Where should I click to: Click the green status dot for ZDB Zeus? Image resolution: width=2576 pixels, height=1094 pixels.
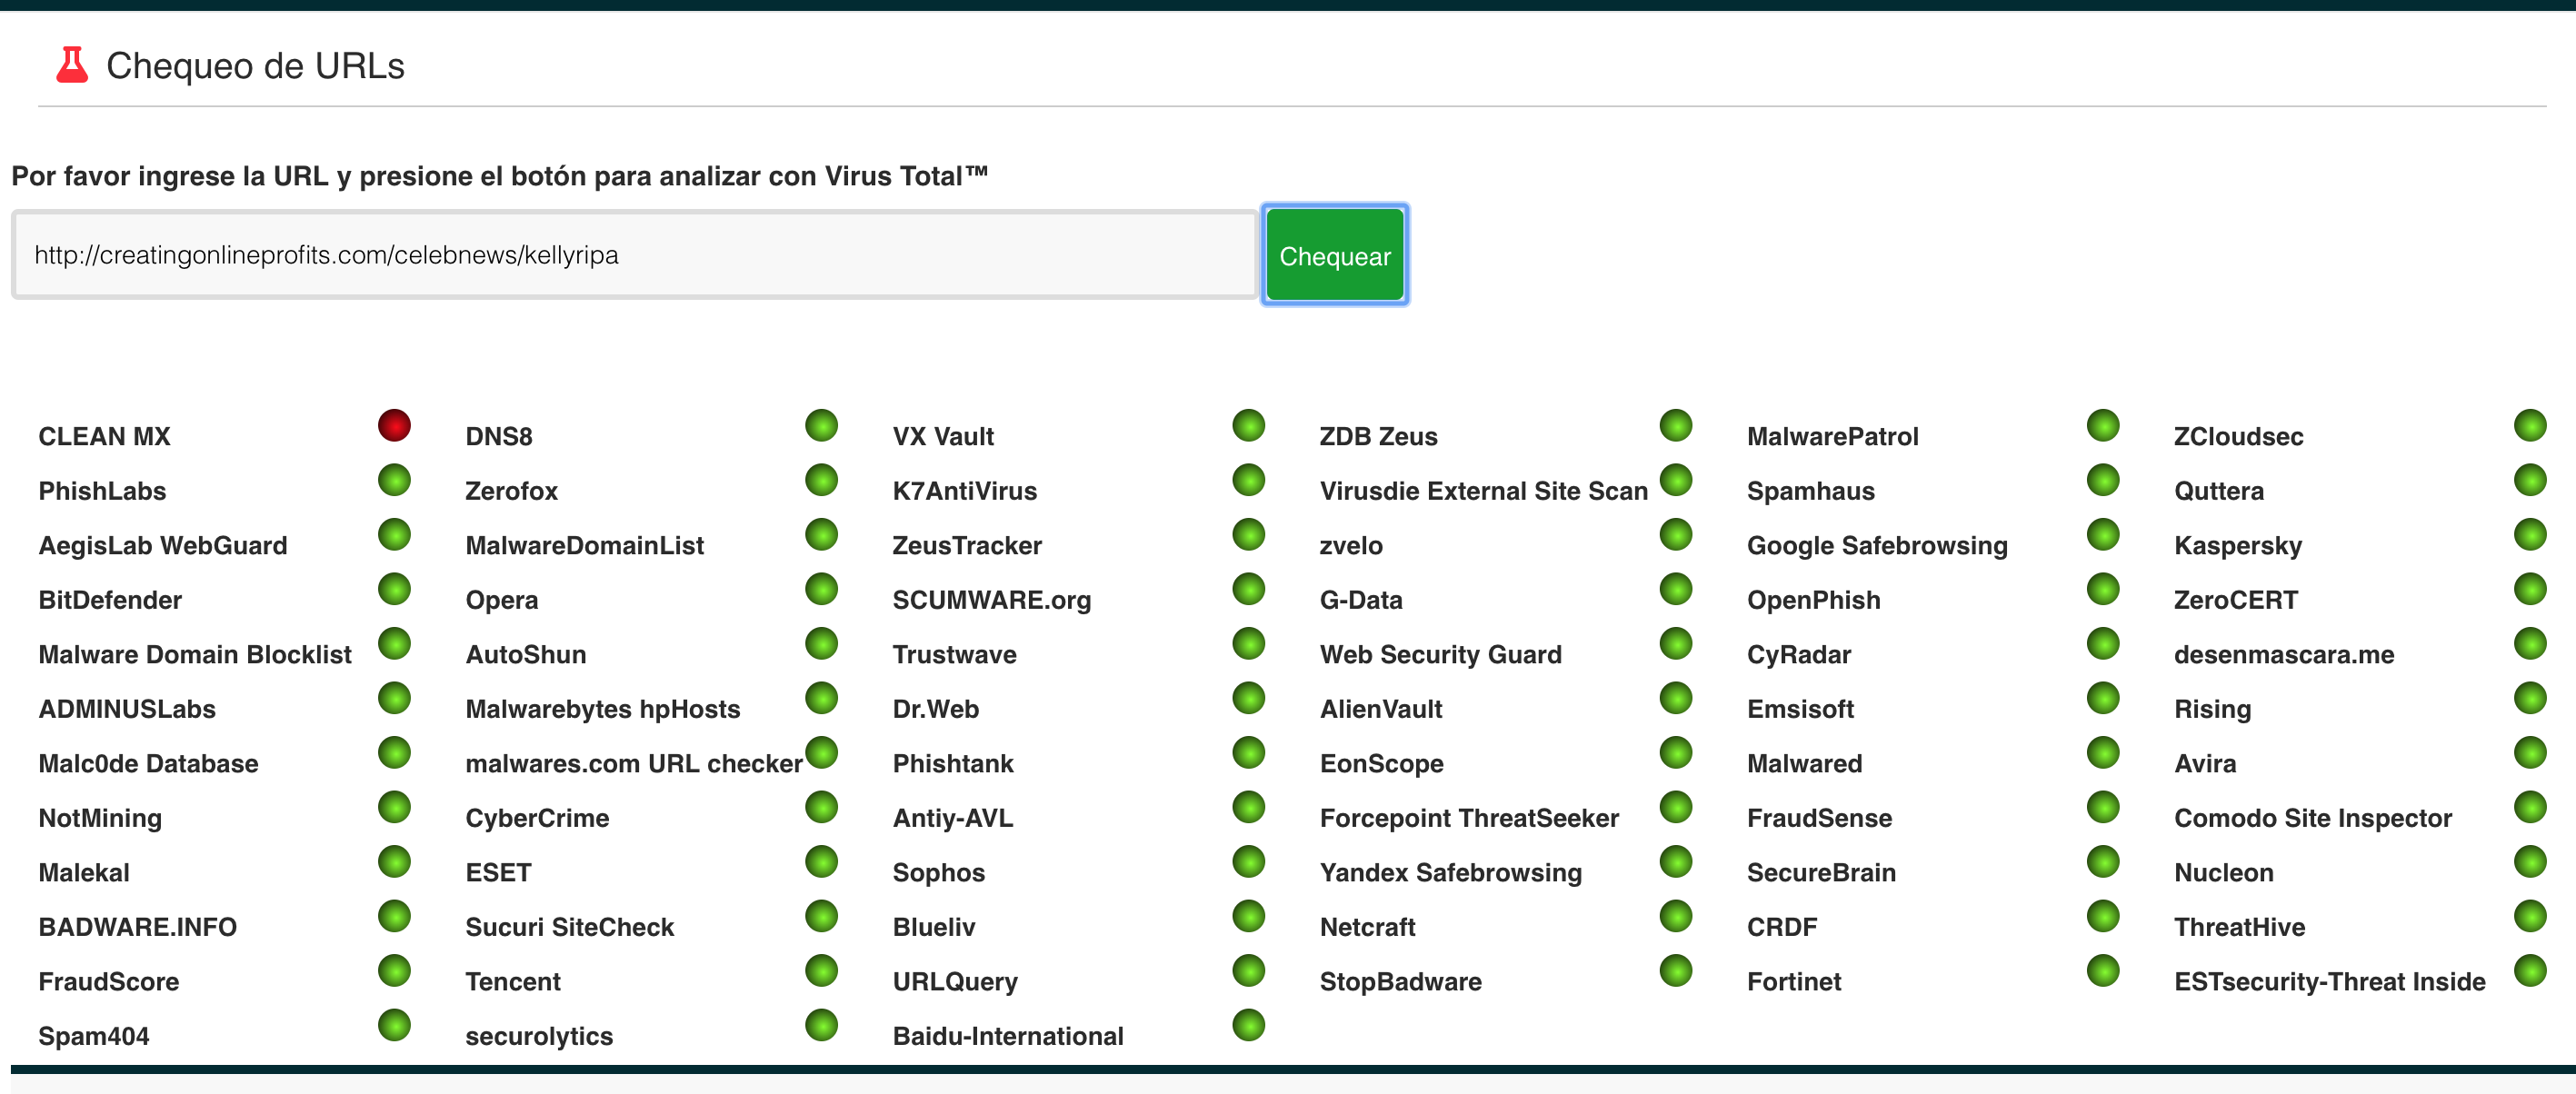tap(1675, 425)
